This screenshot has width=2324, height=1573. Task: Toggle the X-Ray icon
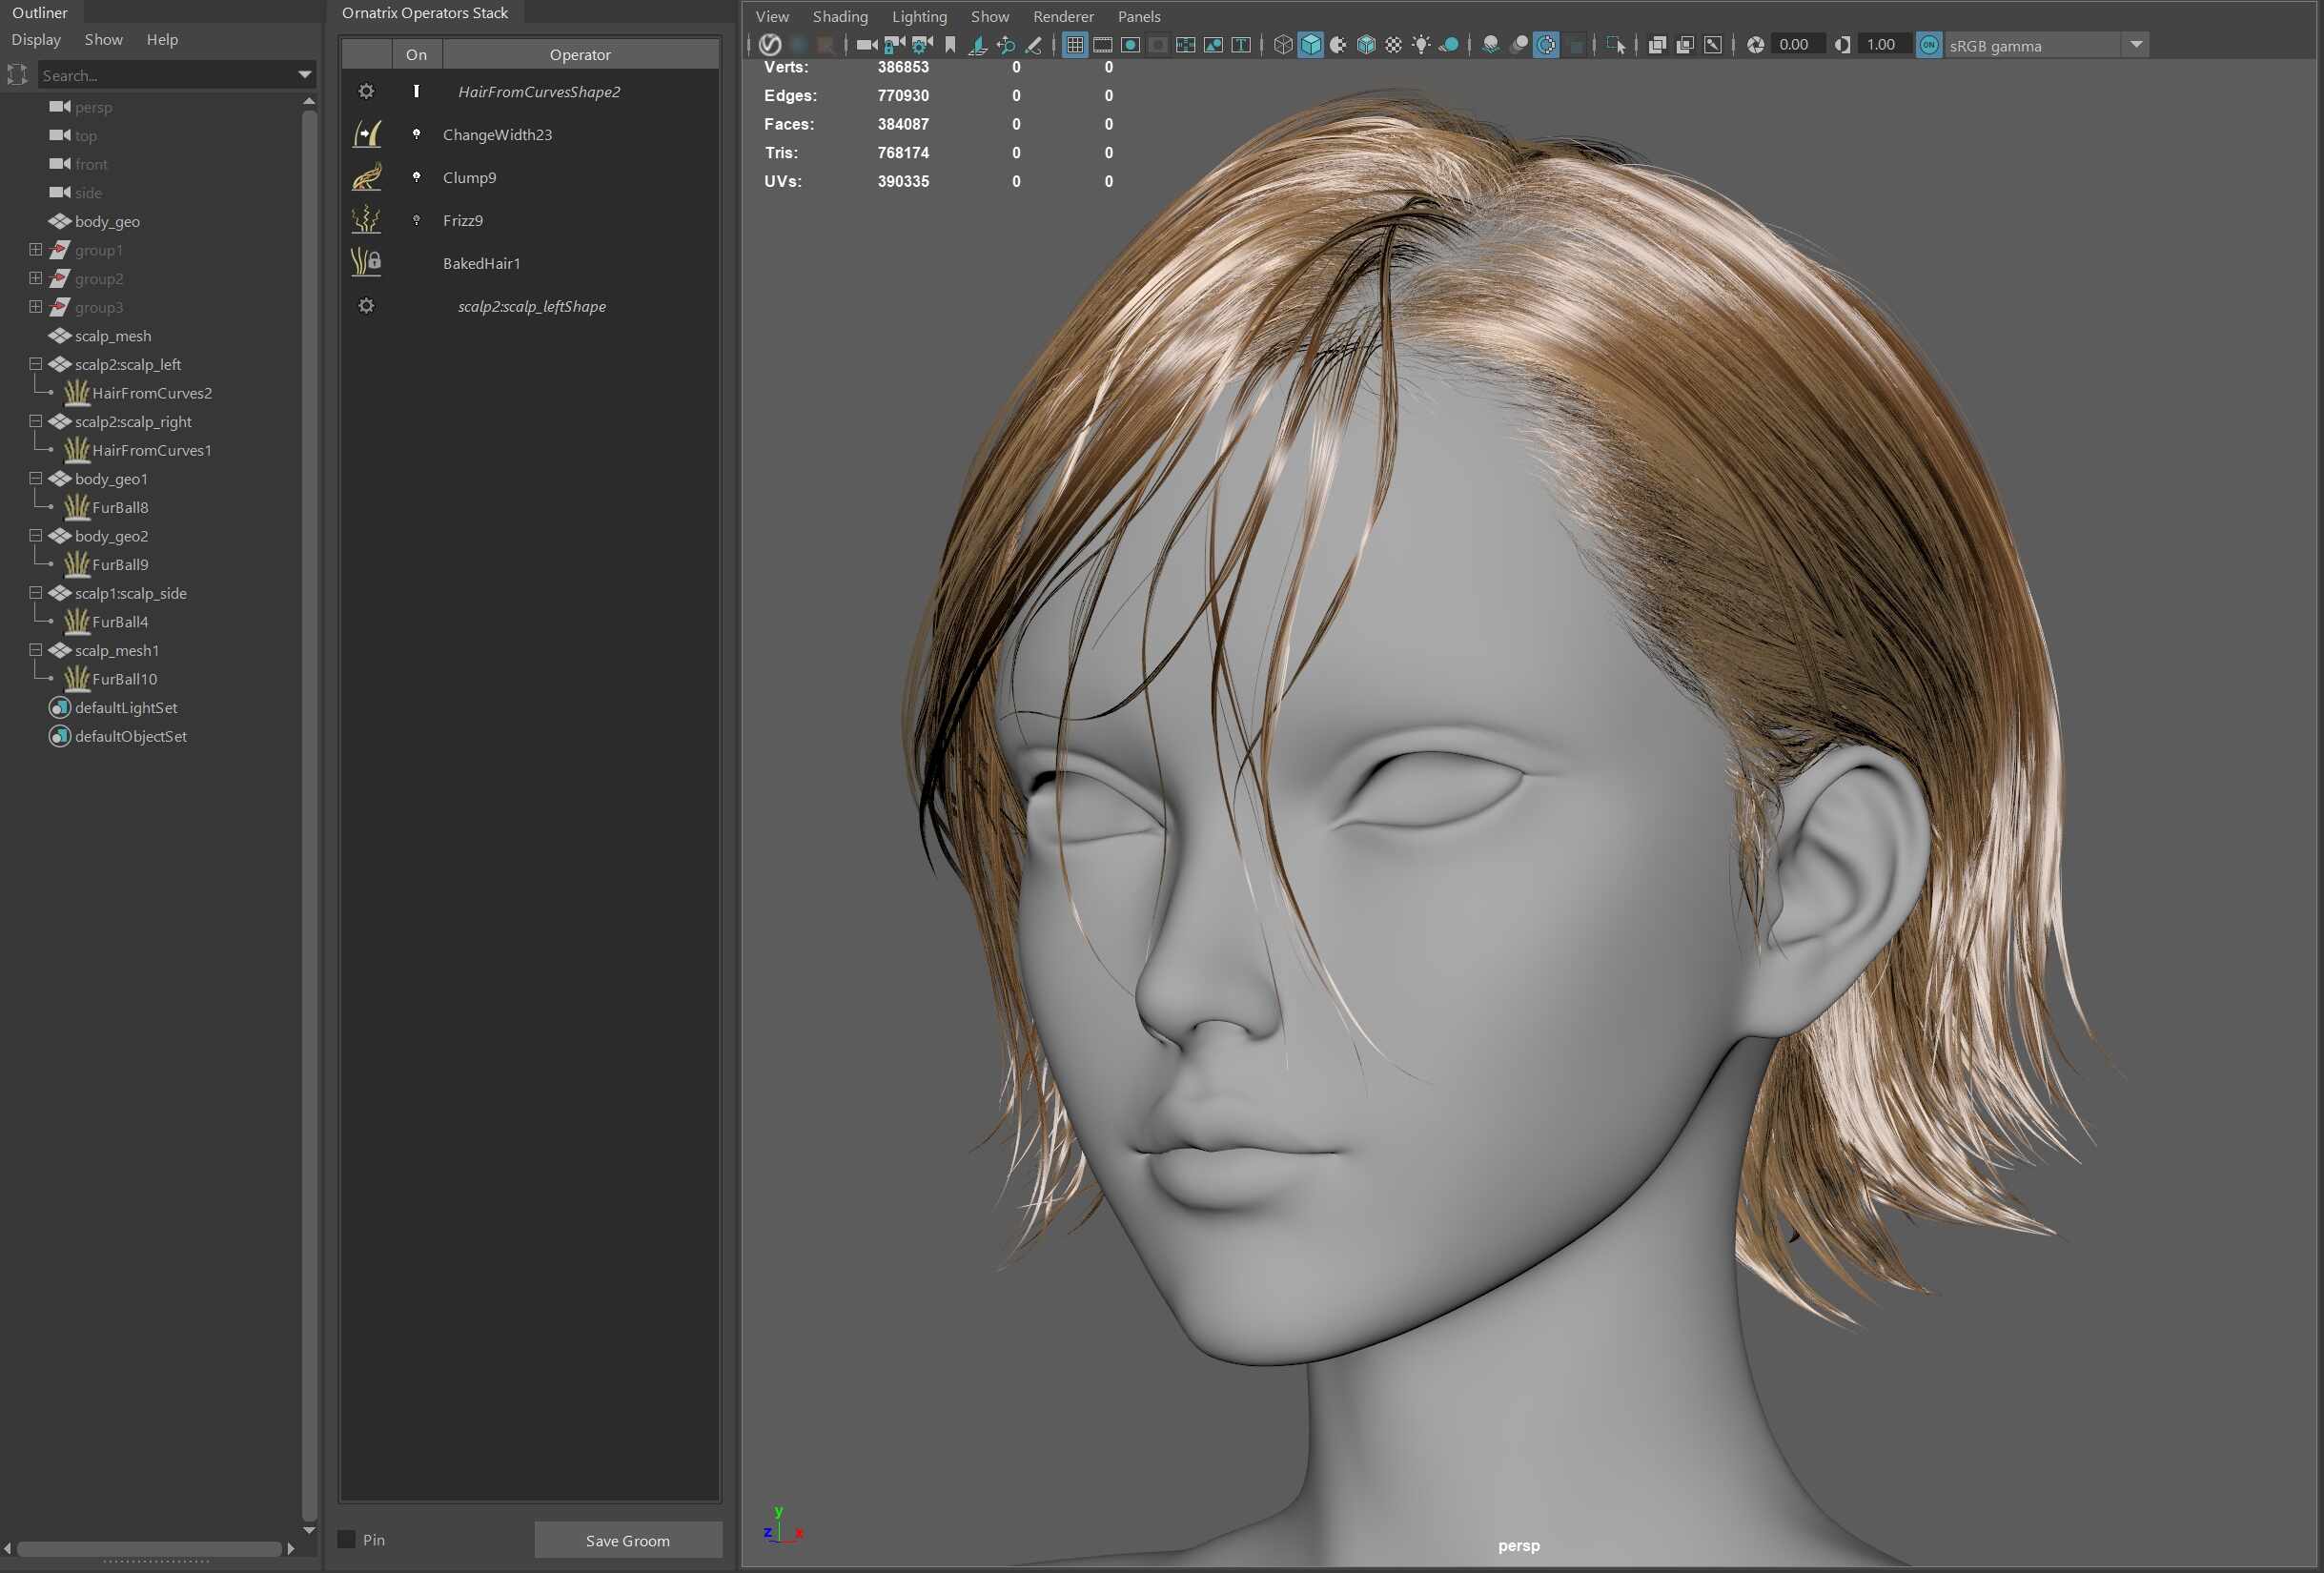pyautogui.click(x=1657, y=45)
